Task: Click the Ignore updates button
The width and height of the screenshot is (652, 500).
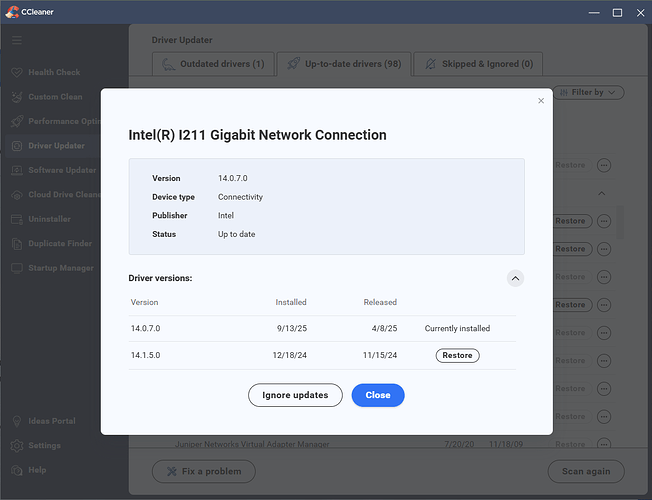Action: [x=295, y=395]
